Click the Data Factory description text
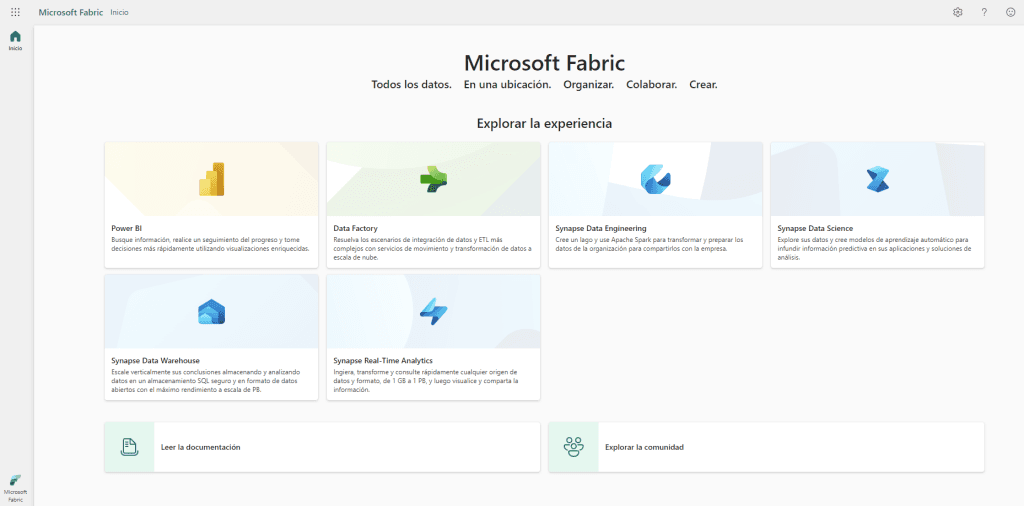Screen dimensions: 1024x506 click(x=432, y=249)
